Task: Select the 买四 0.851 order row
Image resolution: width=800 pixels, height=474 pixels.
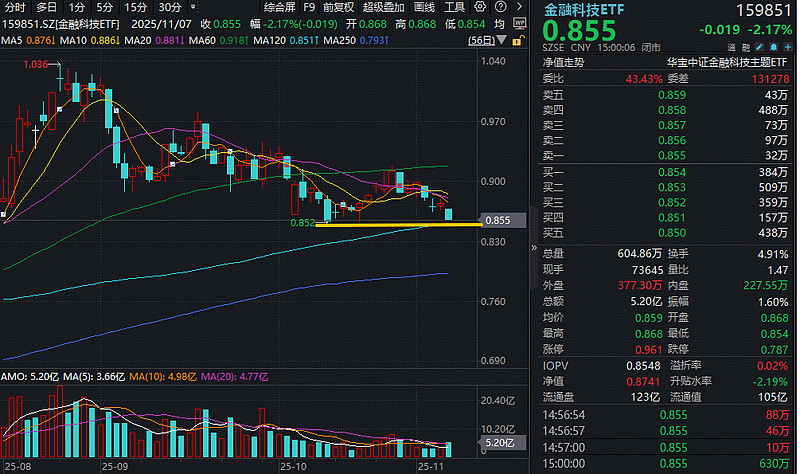Action: coord(665,218)
